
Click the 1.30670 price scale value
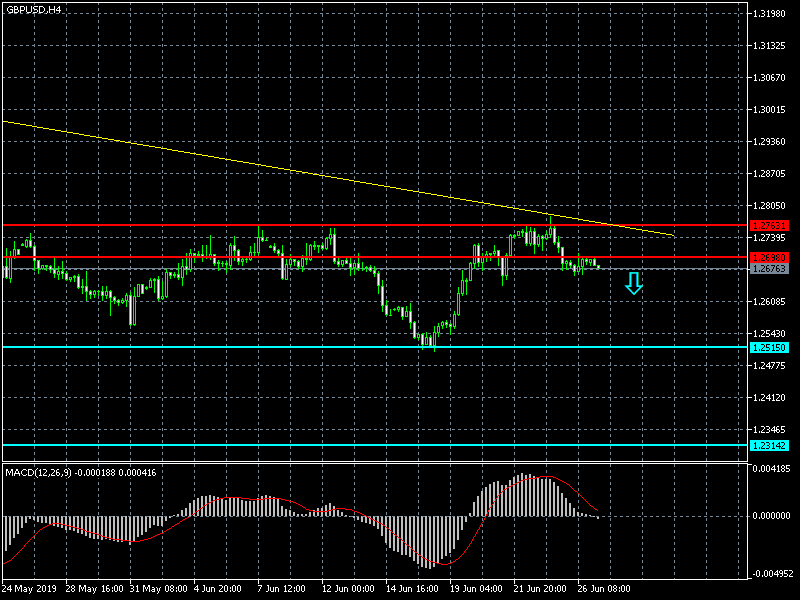[769, 78]
